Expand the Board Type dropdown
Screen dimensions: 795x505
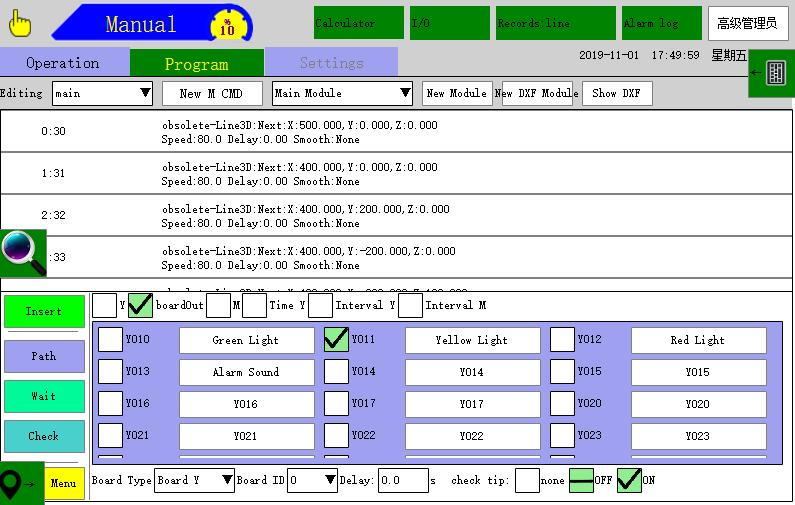tap(195, 480)
